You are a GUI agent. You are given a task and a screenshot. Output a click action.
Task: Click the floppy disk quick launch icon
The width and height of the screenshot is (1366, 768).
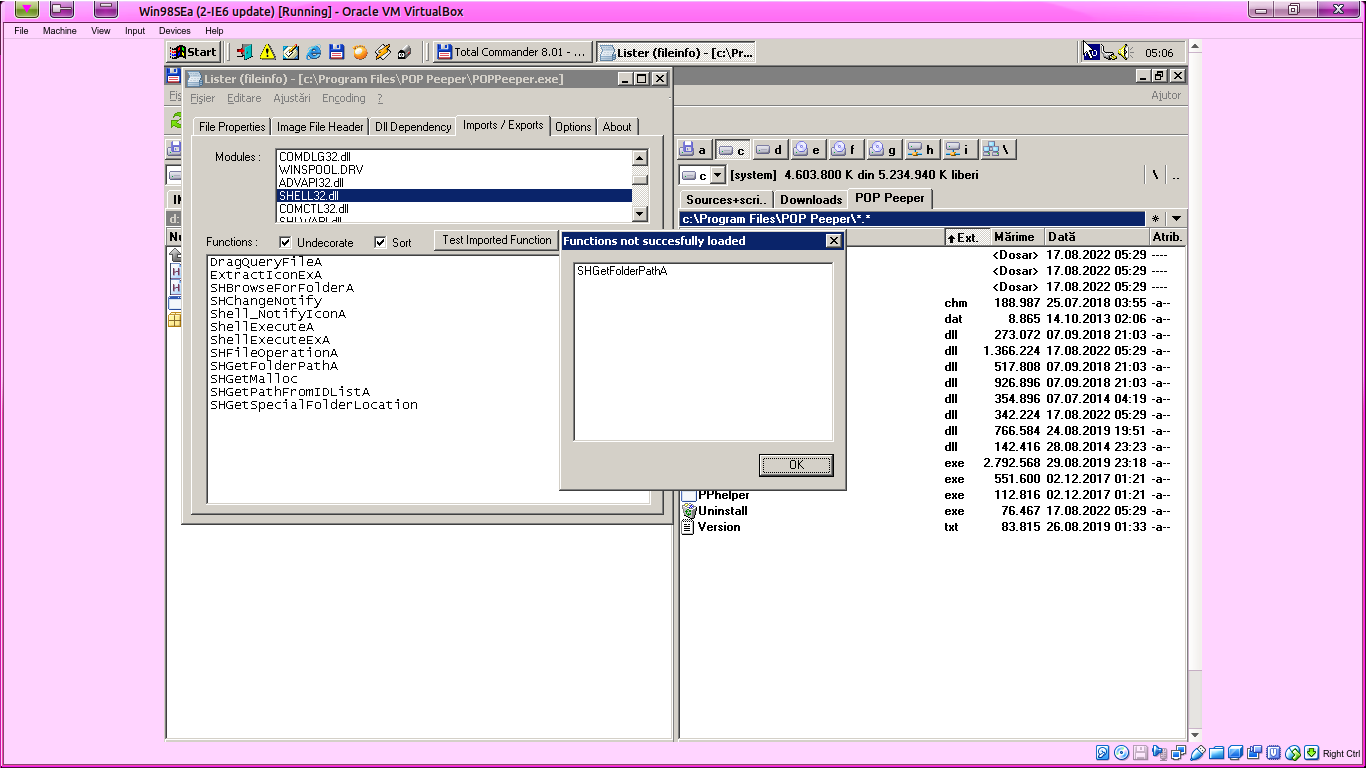[x=337, y=52]
